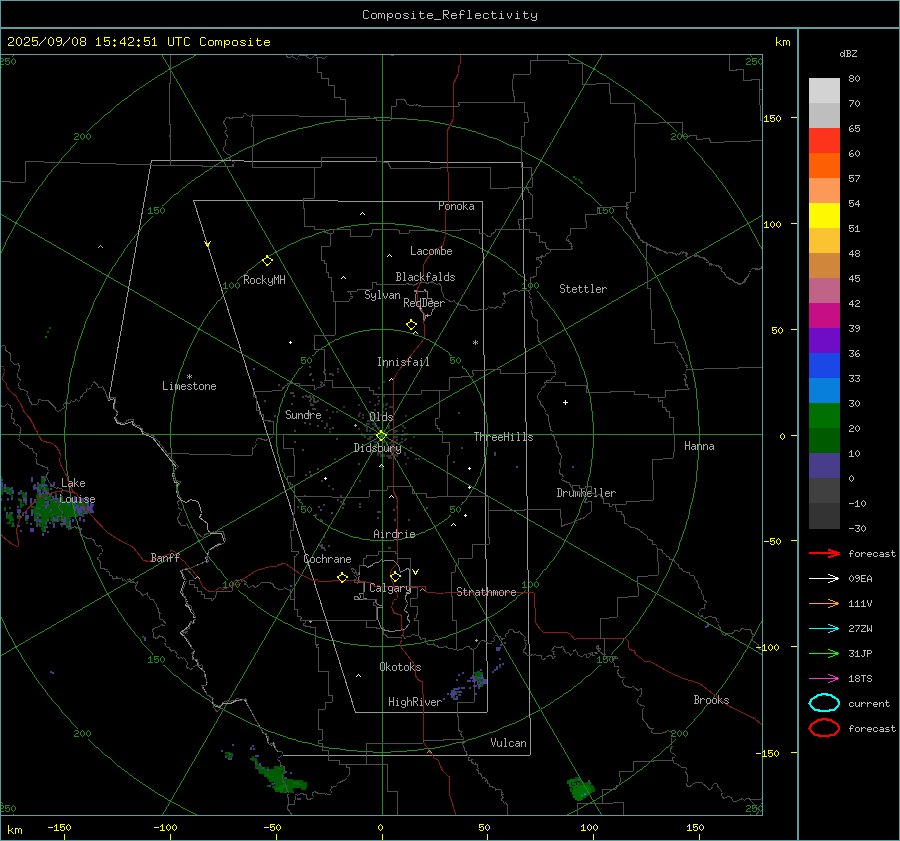Click the Airdrie city label
This screenshot has height=841, width=900.
click(394, 534)
